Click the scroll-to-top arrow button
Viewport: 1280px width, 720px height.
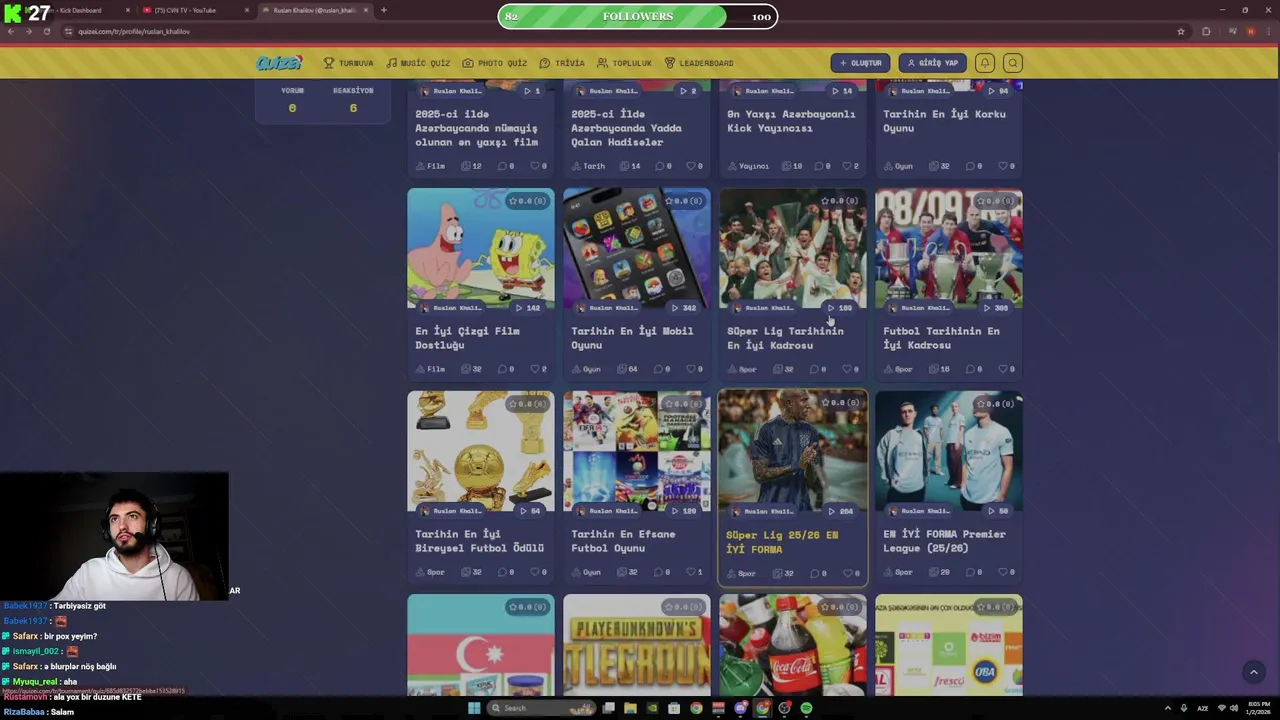coord(1254,672)
